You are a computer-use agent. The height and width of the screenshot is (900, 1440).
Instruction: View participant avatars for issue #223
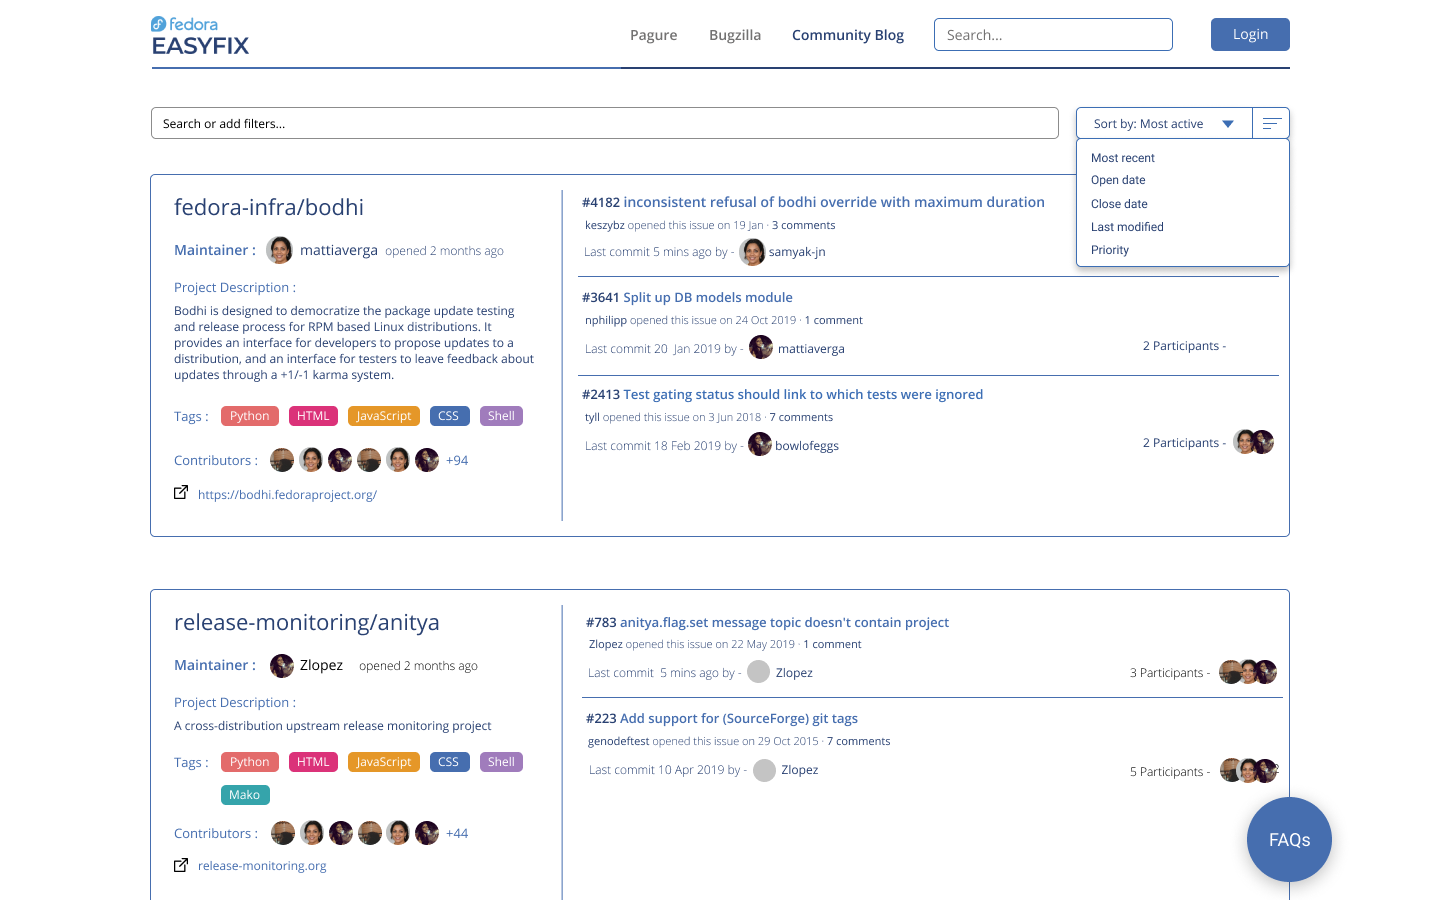1249,771
